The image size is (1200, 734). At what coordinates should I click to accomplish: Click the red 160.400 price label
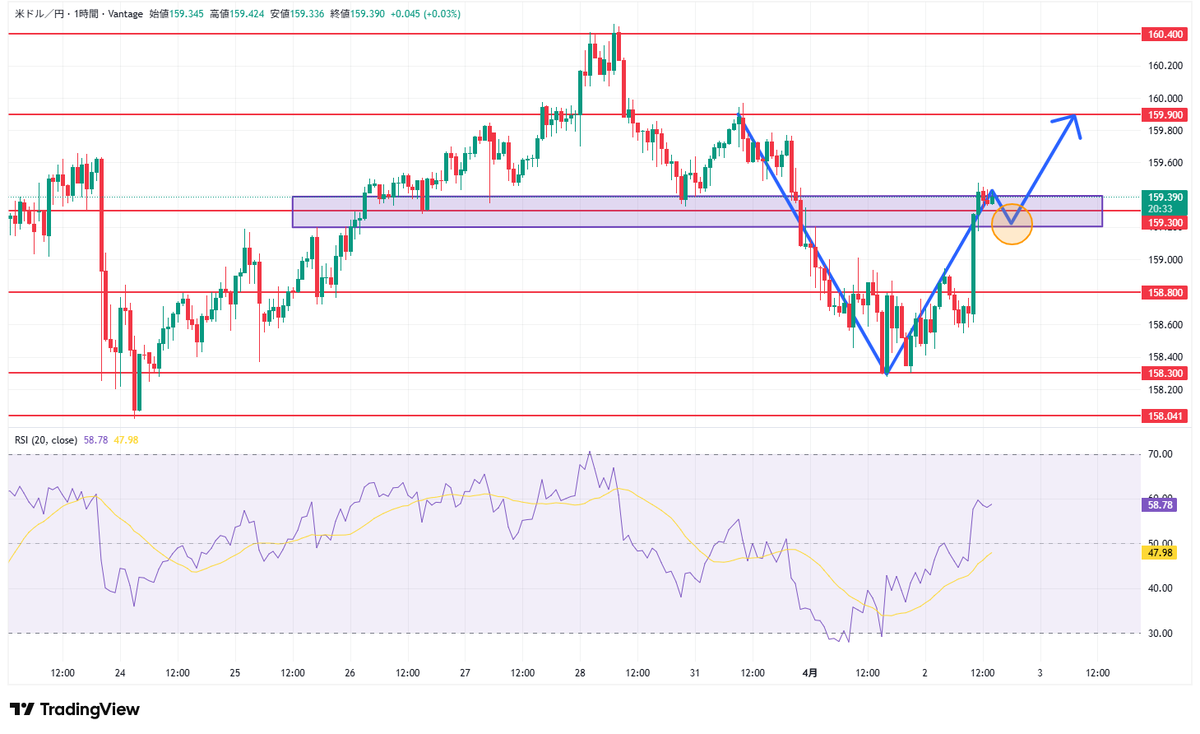click(1164, 34)
